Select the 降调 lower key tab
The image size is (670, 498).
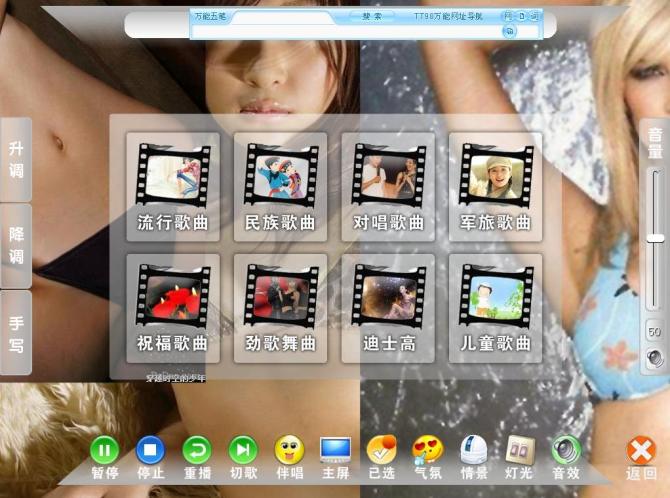point(16,245)
